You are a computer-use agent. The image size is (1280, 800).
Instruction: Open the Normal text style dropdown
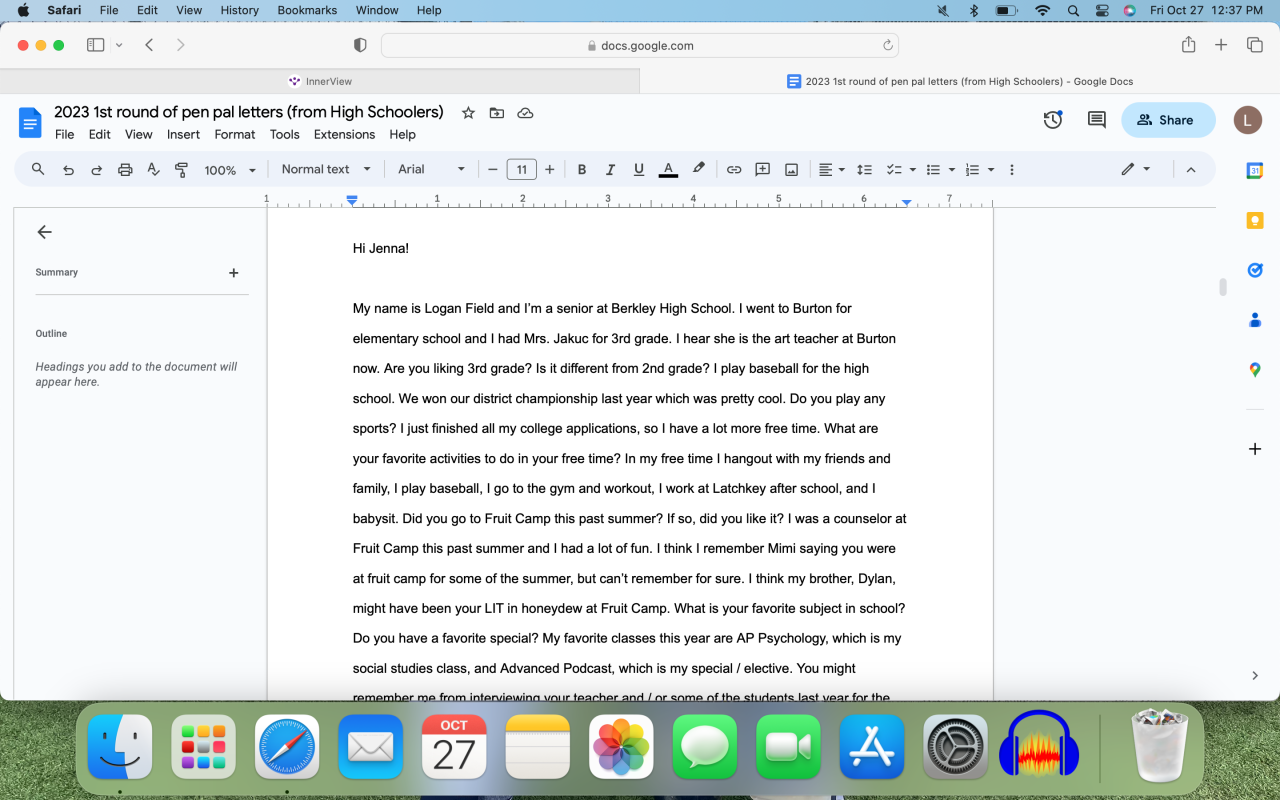(326, 169)
